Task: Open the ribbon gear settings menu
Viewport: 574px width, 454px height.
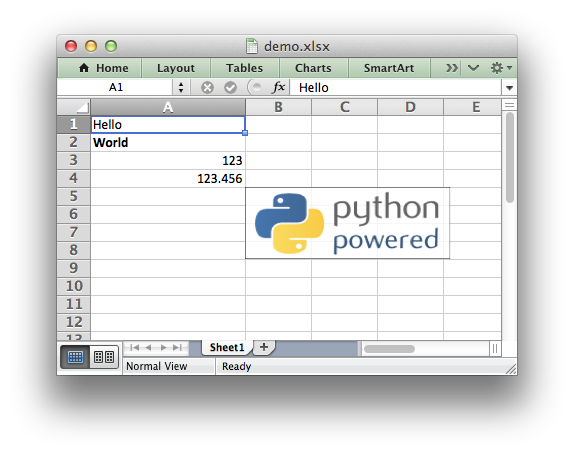Action: coord(501,68)
